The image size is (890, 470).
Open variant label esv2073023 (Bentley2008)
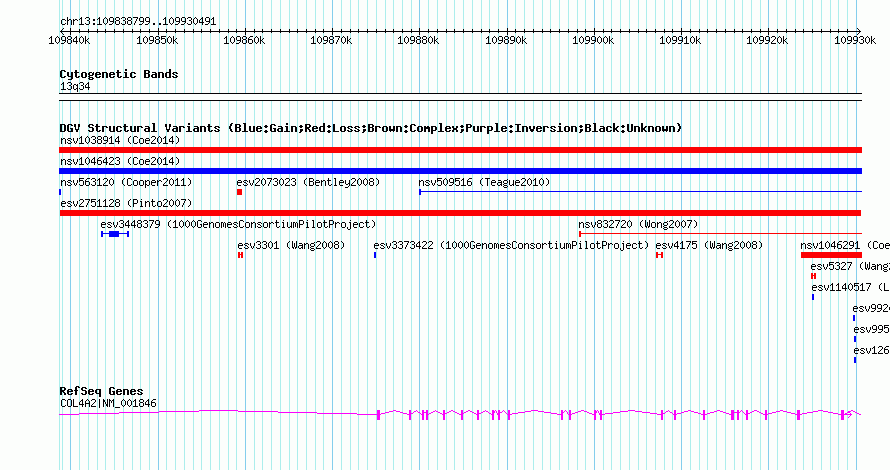308,182
